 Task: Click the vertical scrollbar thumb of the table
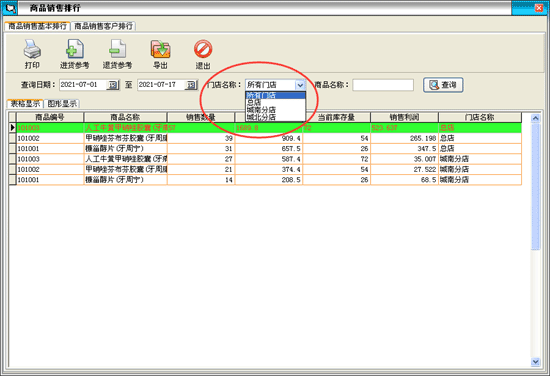535,186
